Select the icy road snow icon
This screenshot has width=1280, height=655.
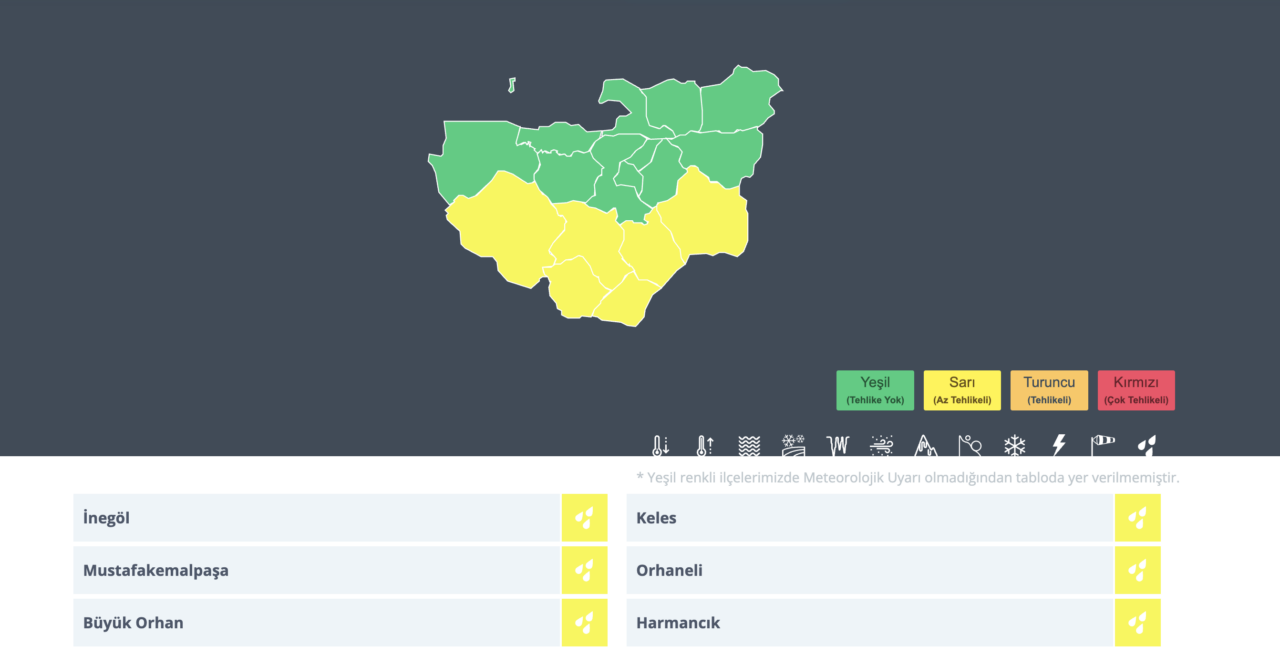[x=793, y=445]
